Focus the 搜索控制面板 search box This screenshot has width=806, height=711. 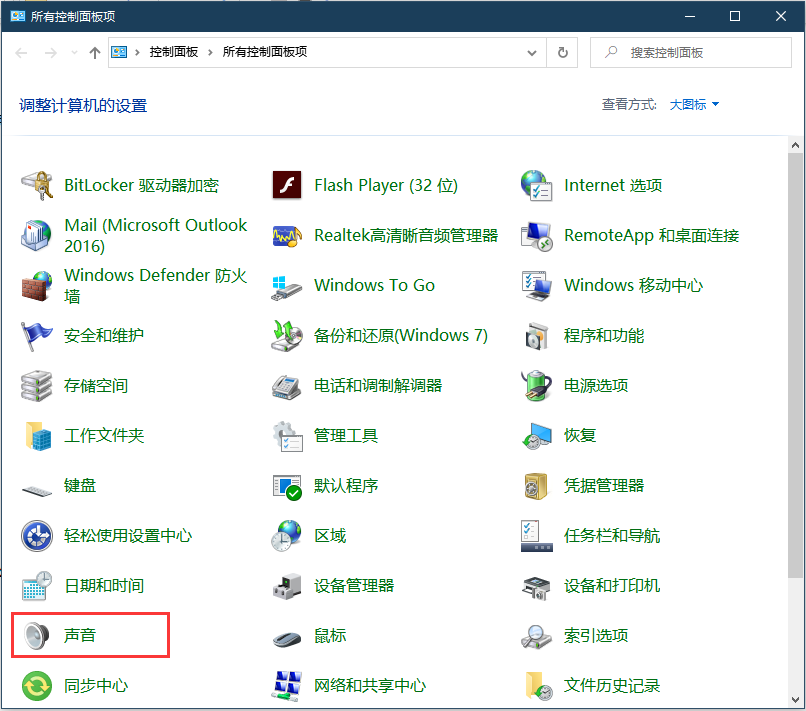click(691, 52)
